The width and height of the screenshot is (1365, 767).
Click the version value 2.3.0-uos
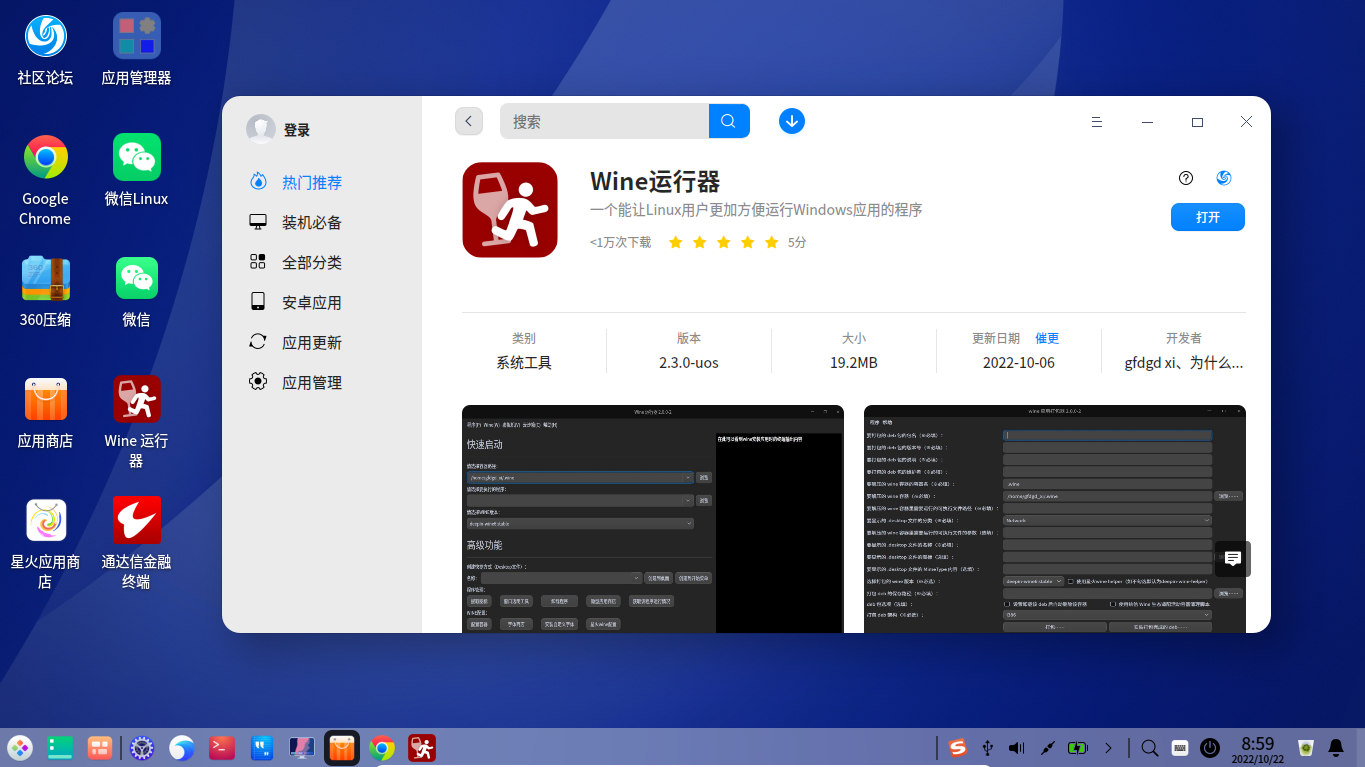689,362
